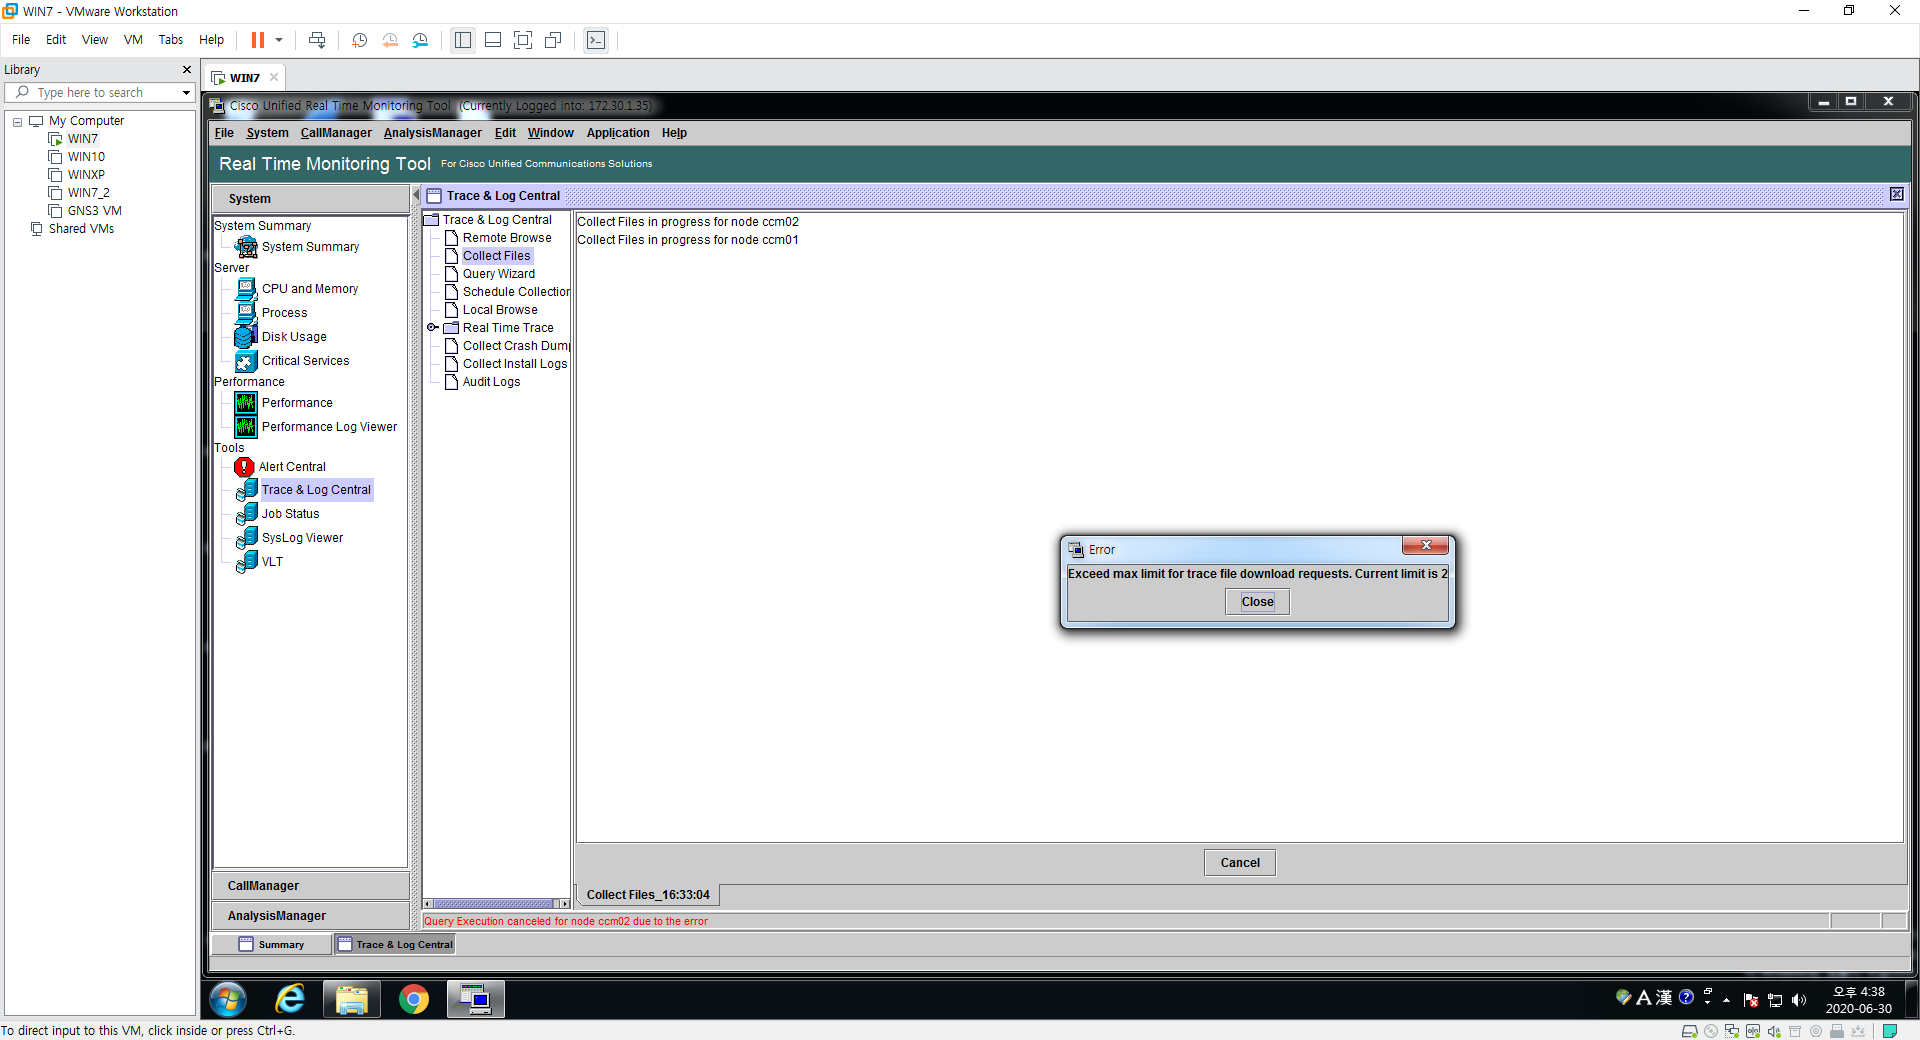
Task: Expand the Real Time Trace node
Action: pos(432,328)
